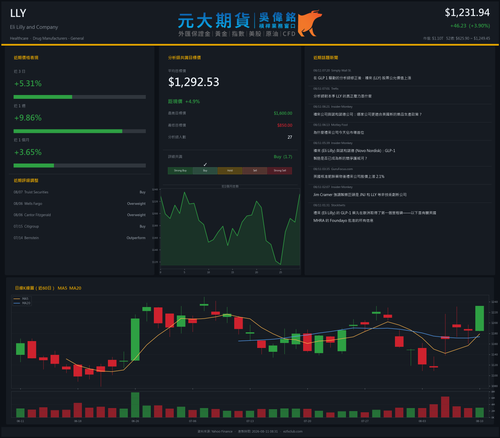Screen dimensions: 500x438
Task: Click the candlestick chart title with MA5 MA20
Action: tap(48, 288)
